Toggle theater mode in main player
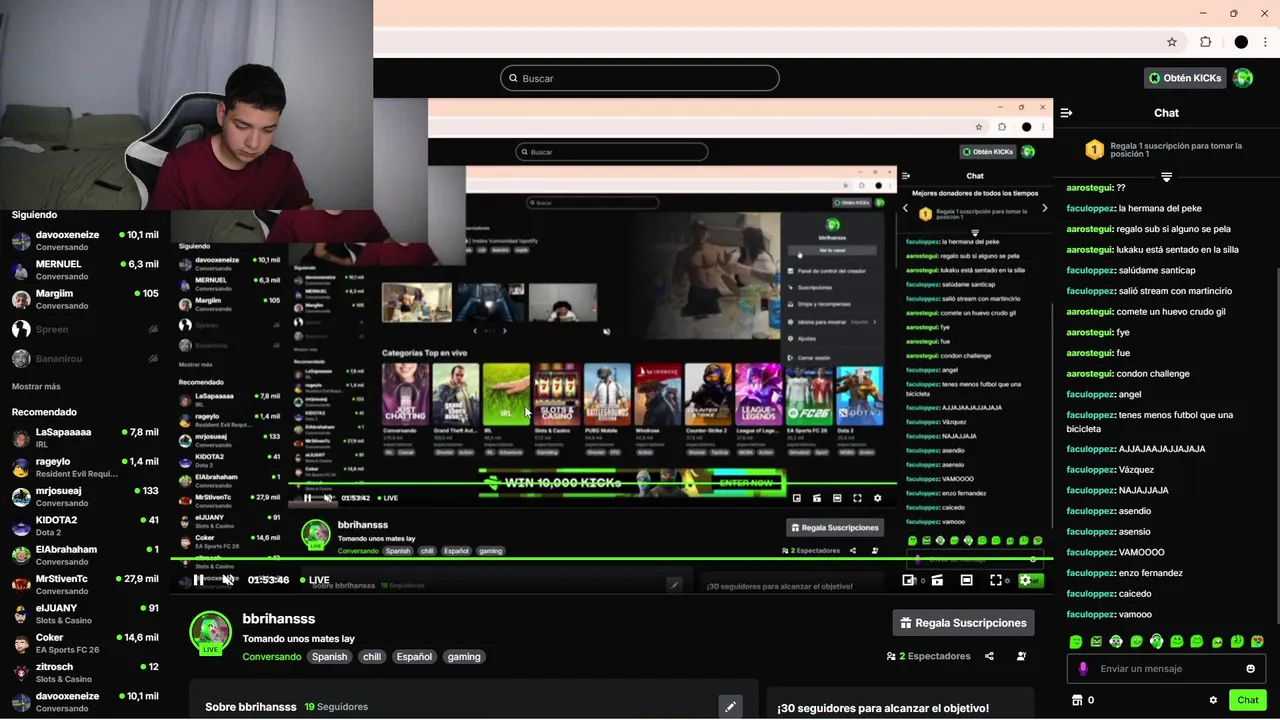The image size is (1280, 720). point(966,580)
